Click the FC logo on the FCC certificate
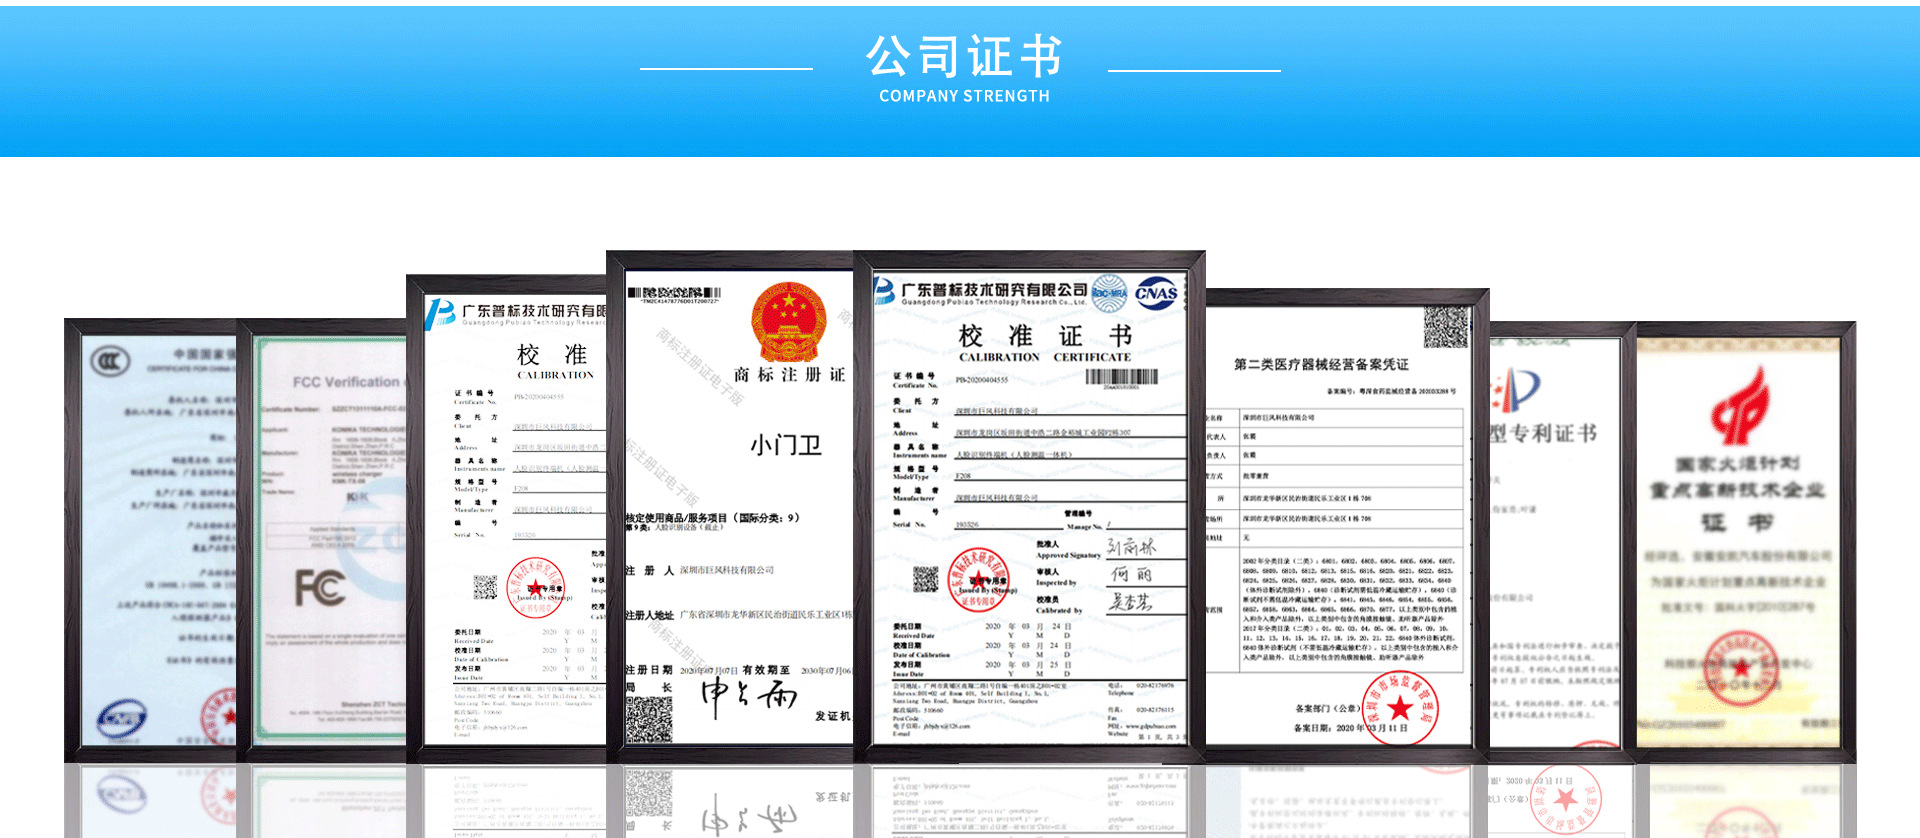Screen dimensions: 1920x838 [320, 587]
